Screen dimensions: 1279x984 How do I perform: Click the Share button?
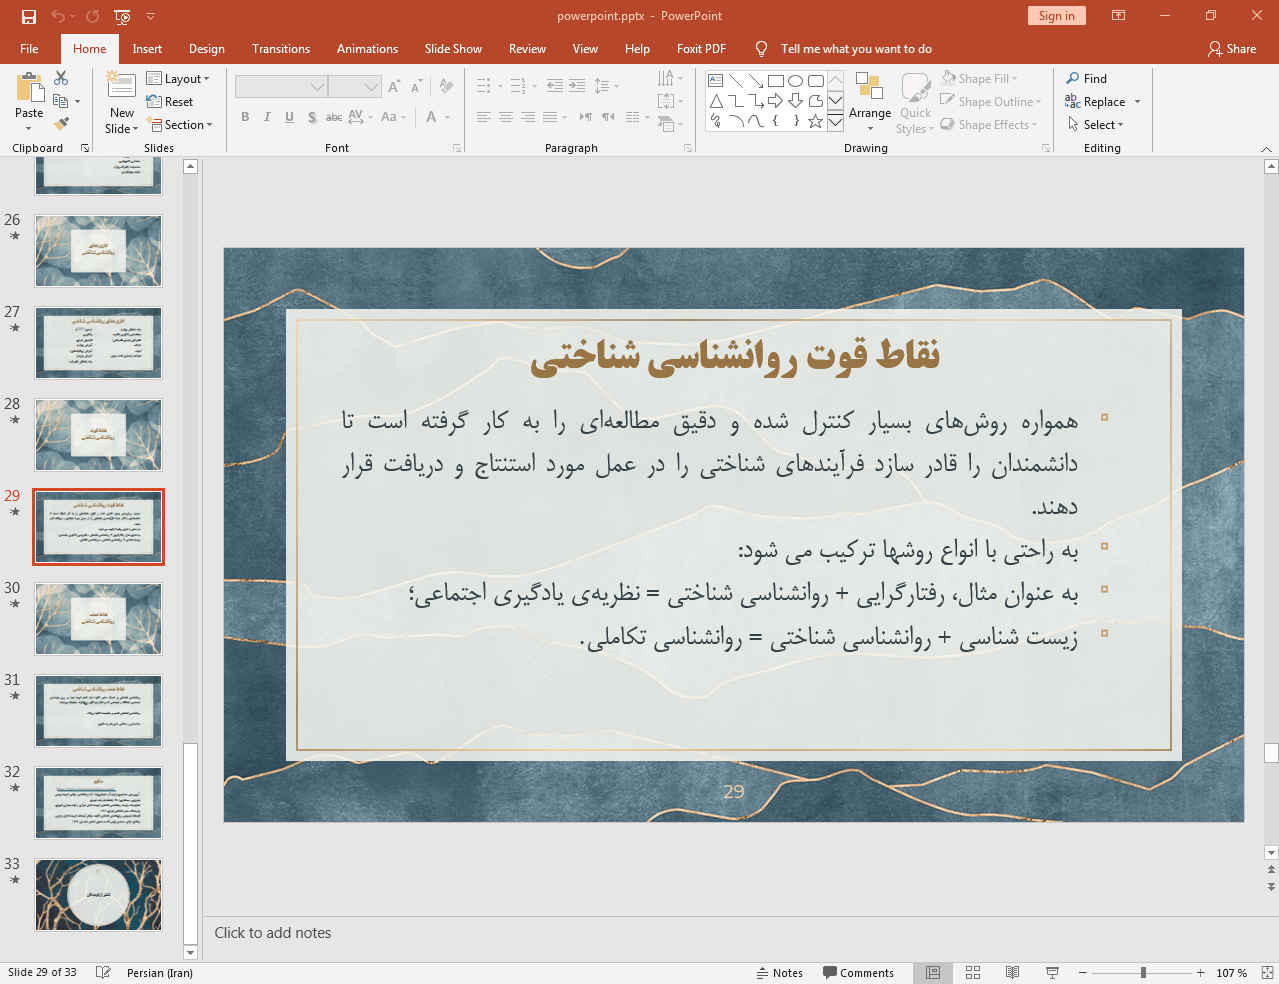(1231, 48)
